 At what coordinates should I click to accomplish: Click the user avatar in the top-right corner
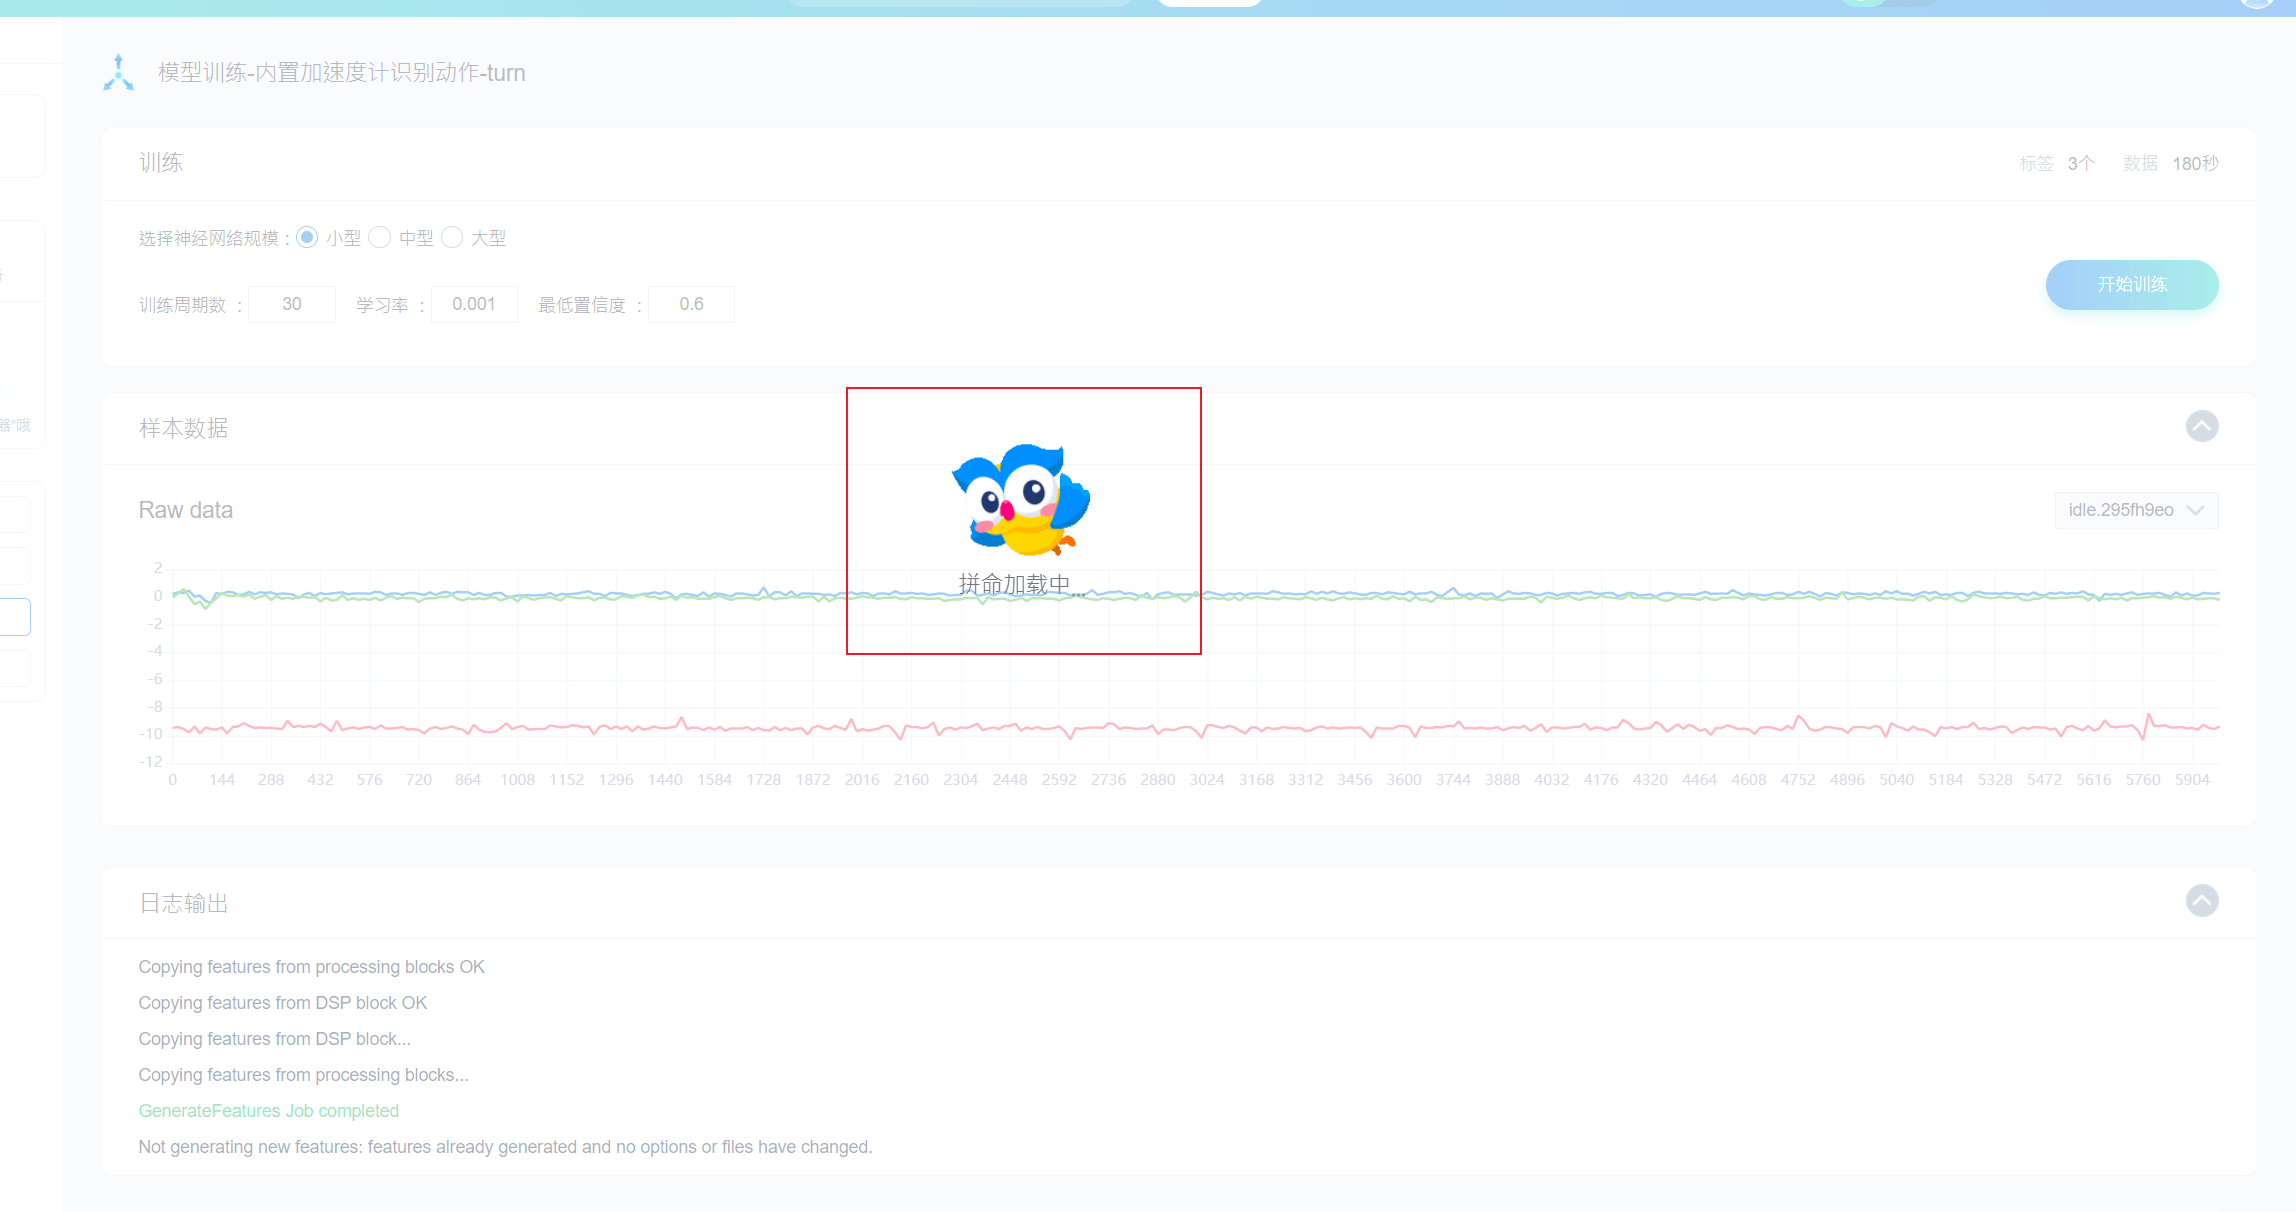click(x=2258, y=3)
